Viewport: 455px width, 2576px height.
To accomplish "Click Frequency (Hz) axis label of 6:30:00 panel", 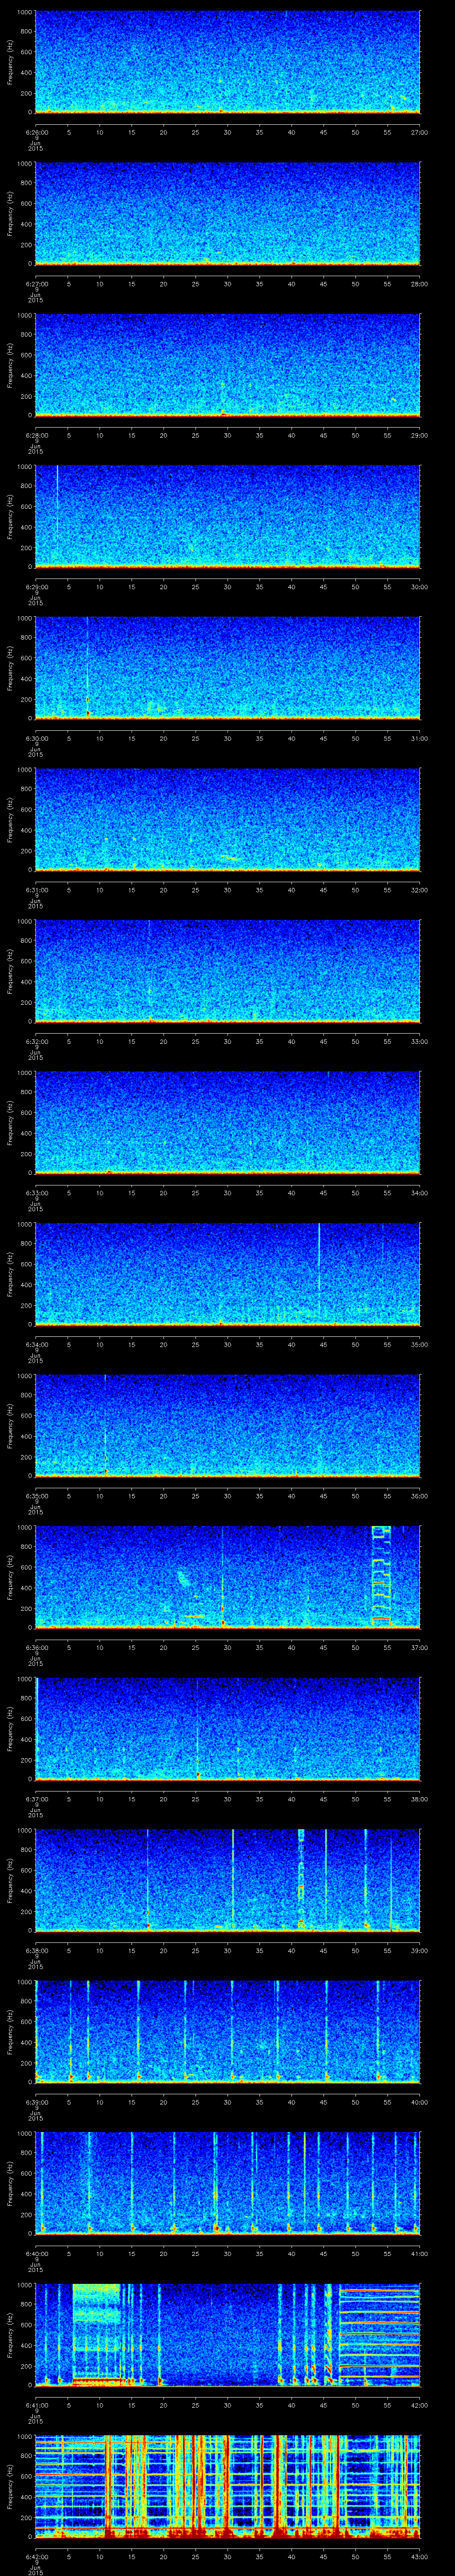I will (x=11, y=668).
